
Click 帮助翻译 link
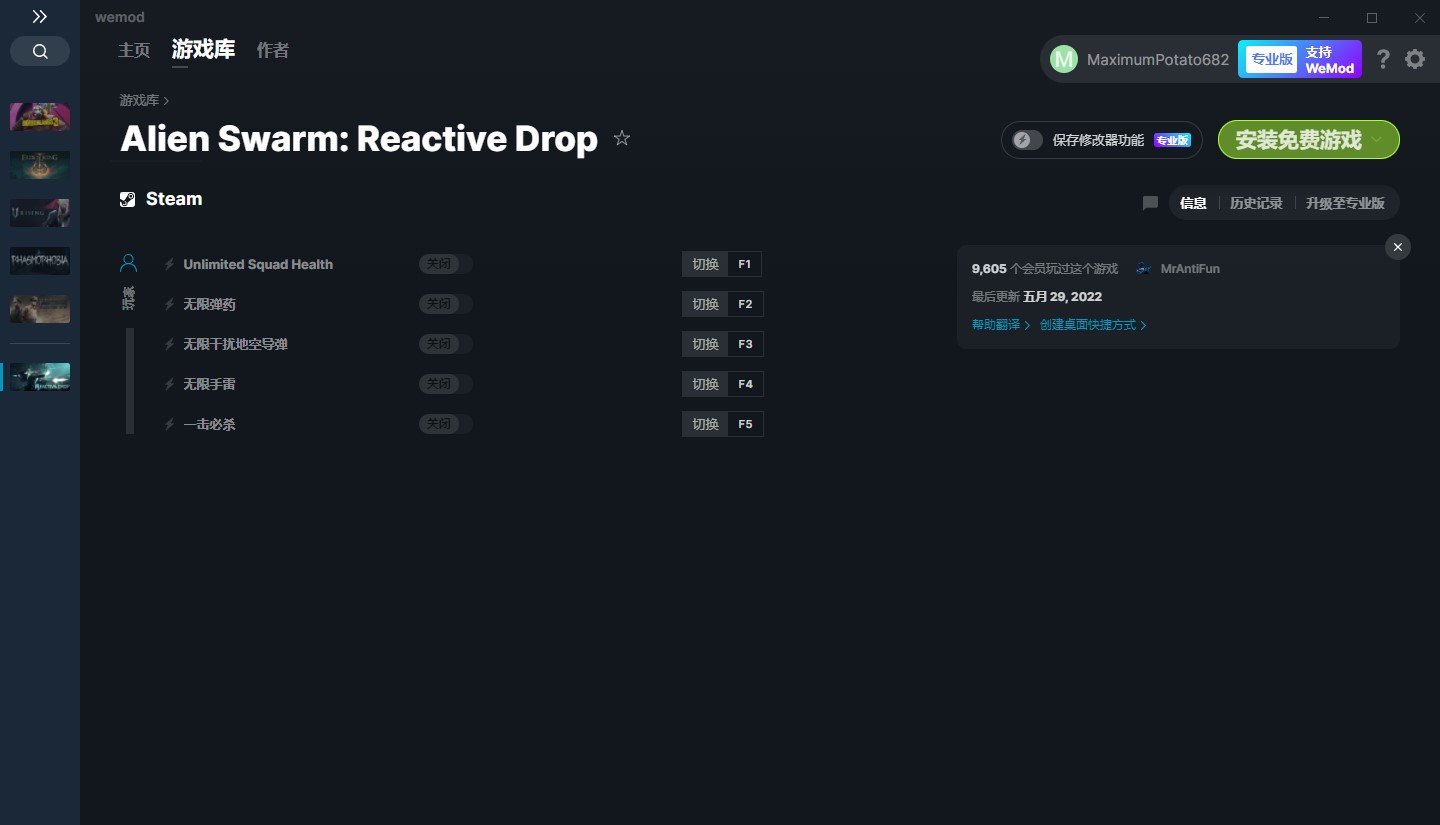[x=1001, y=325]
